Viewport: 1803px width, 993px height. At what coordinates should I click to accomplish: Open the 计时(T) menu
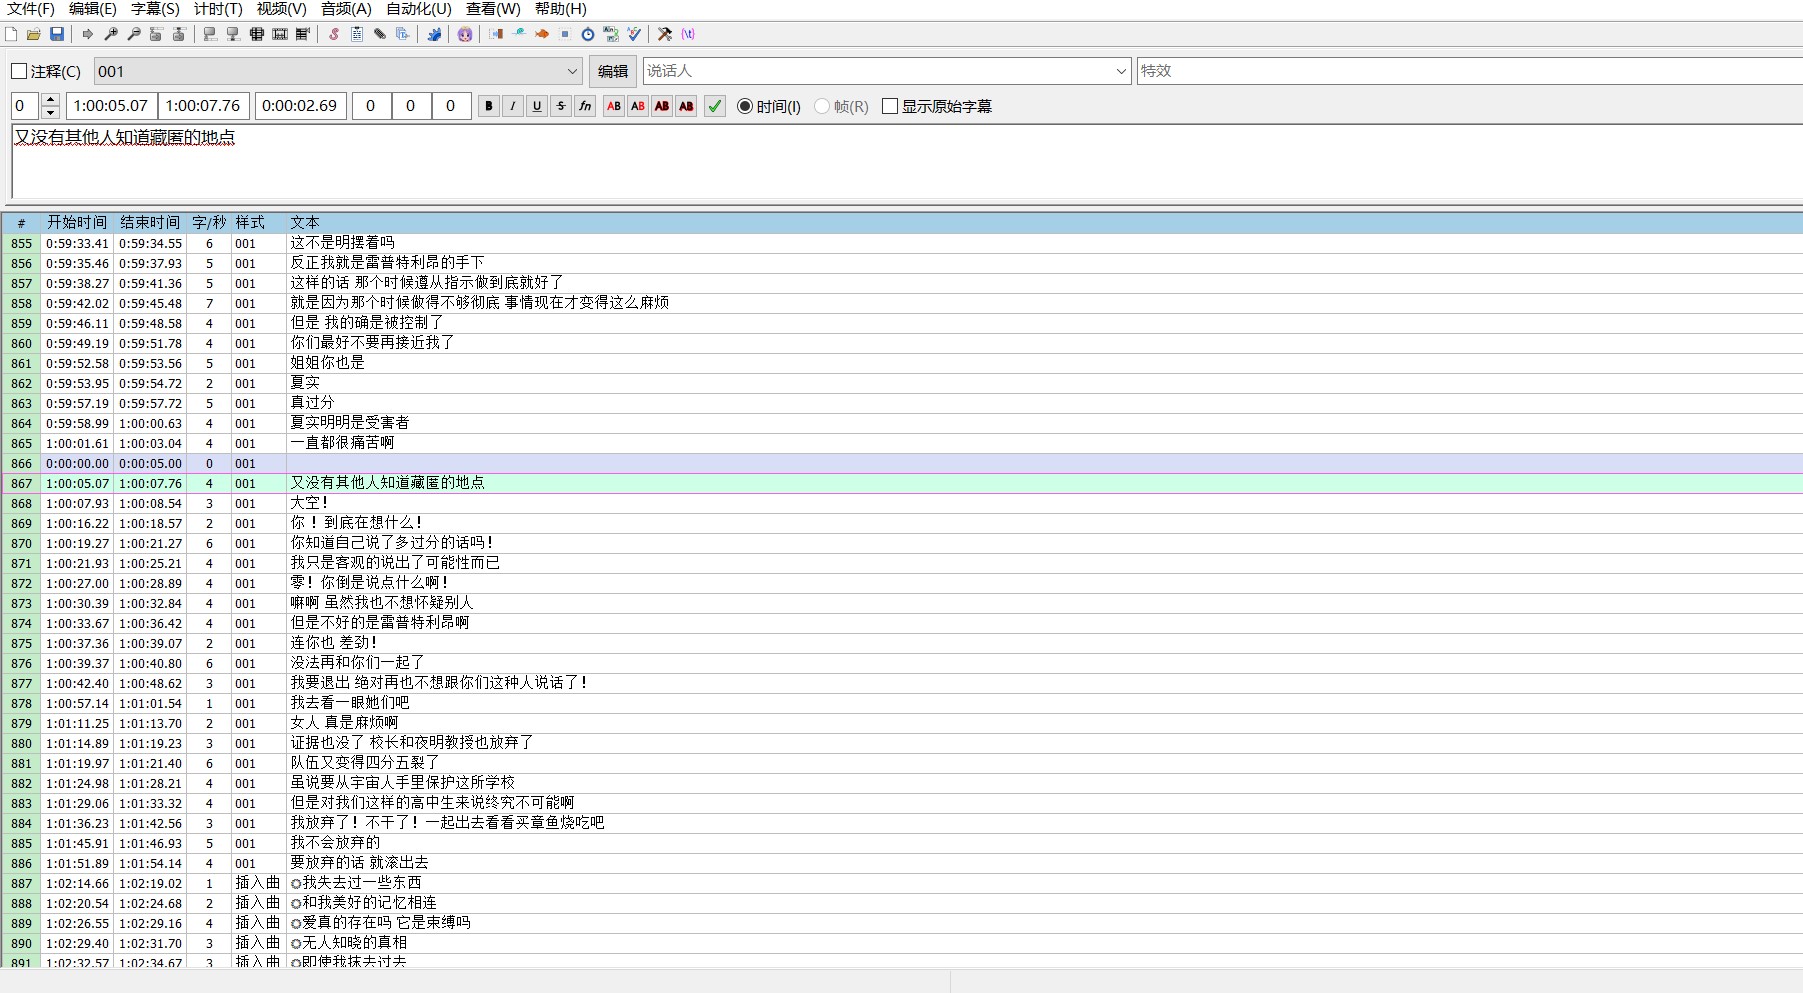218,9
